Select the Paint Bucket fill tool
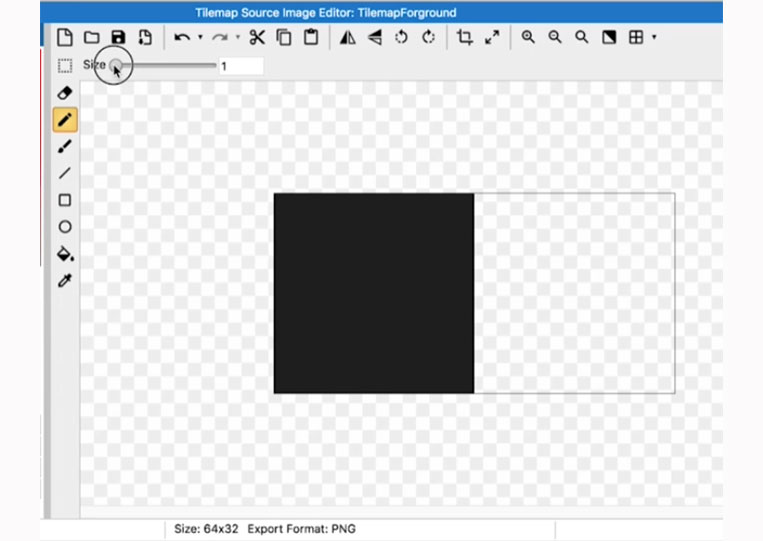This screenshot has height=541, width=763. 65,254
